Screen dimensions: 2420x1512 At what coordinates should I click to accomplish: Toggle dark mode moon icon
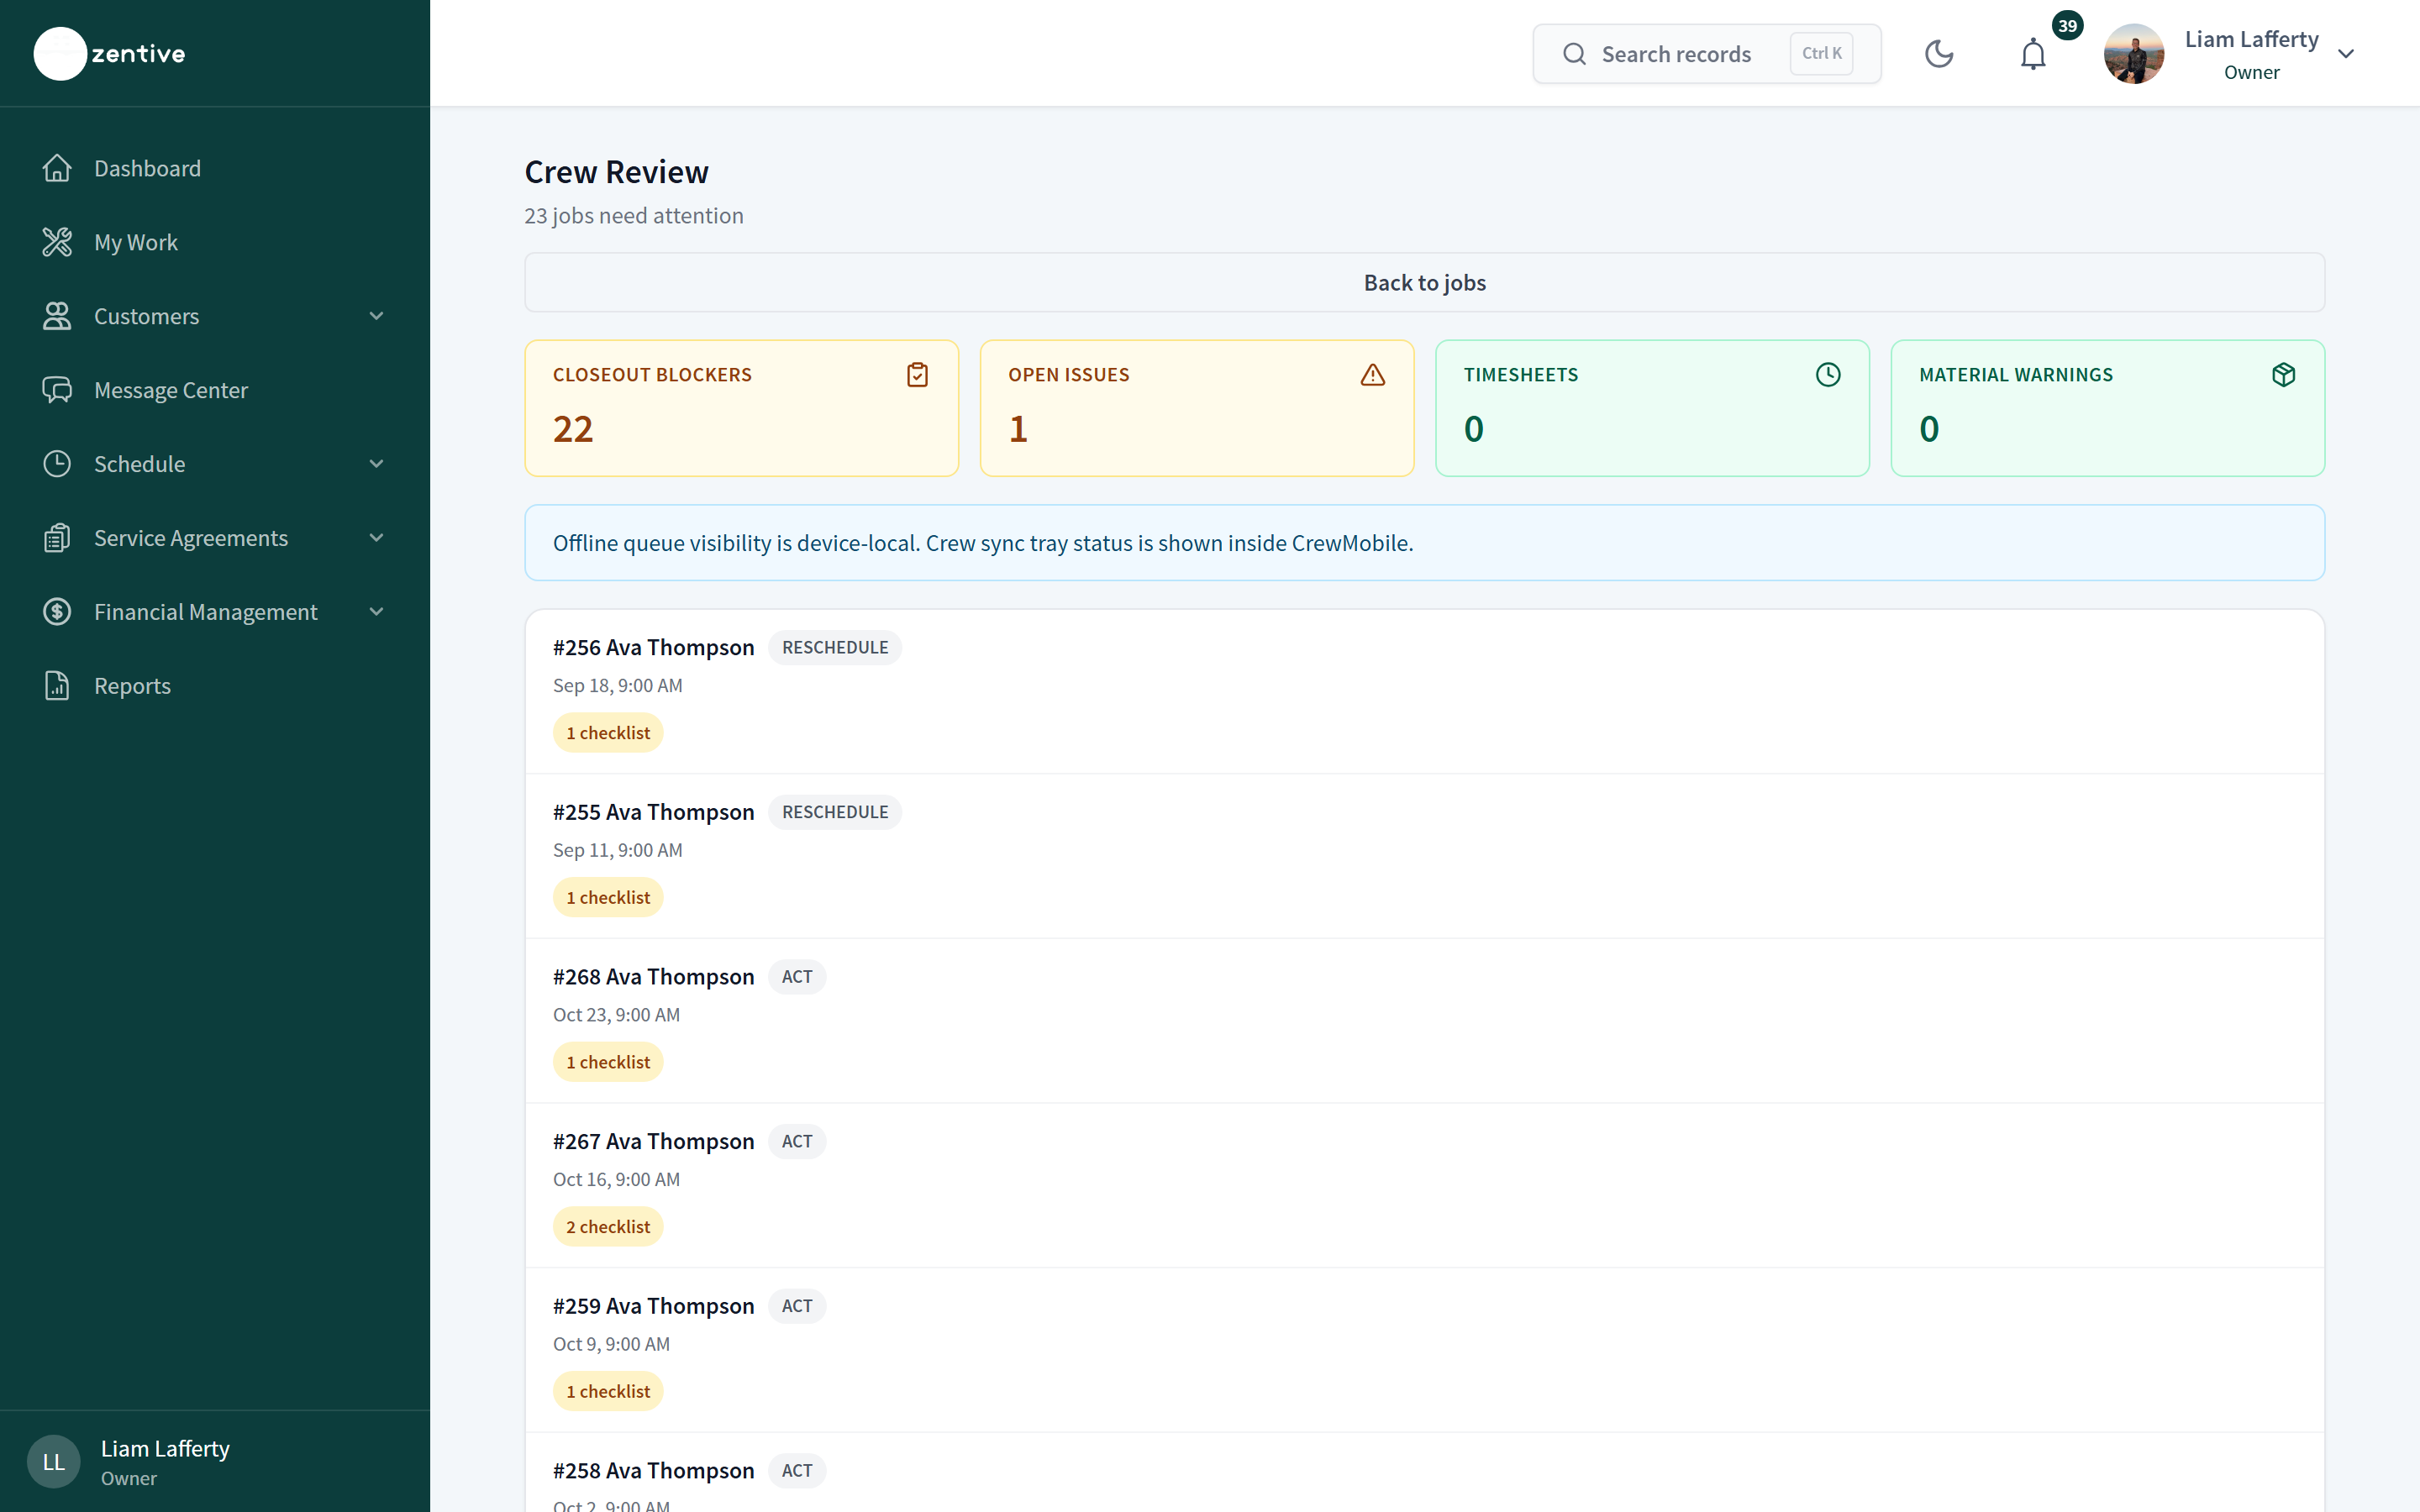click(1939, 54)
